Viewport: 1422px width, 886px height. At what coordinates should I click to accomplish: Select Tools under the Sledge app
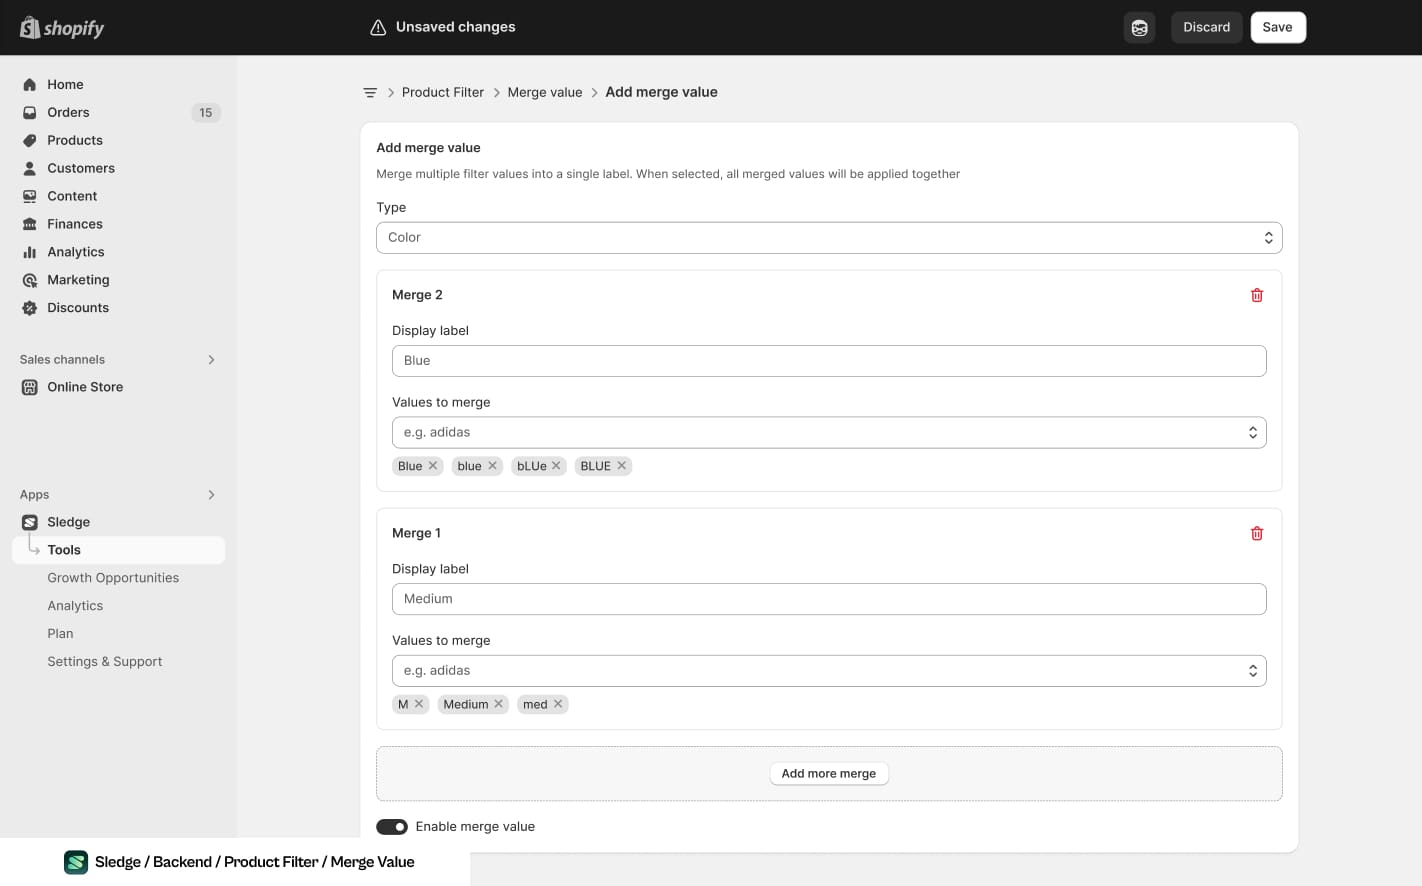click(118, 550)
